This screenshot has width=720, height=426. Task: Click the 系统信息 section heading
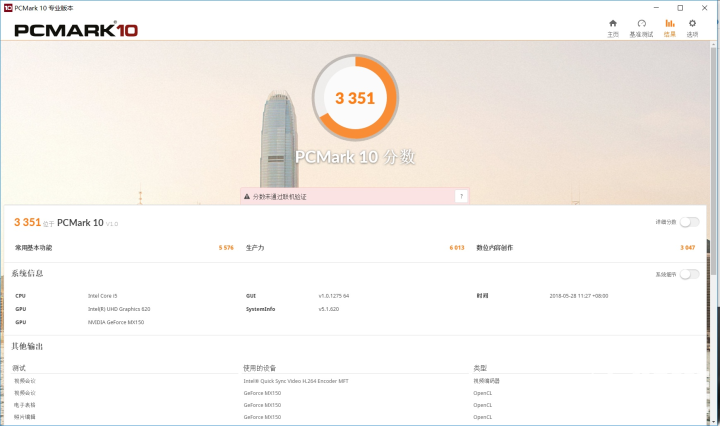[27, 274]
